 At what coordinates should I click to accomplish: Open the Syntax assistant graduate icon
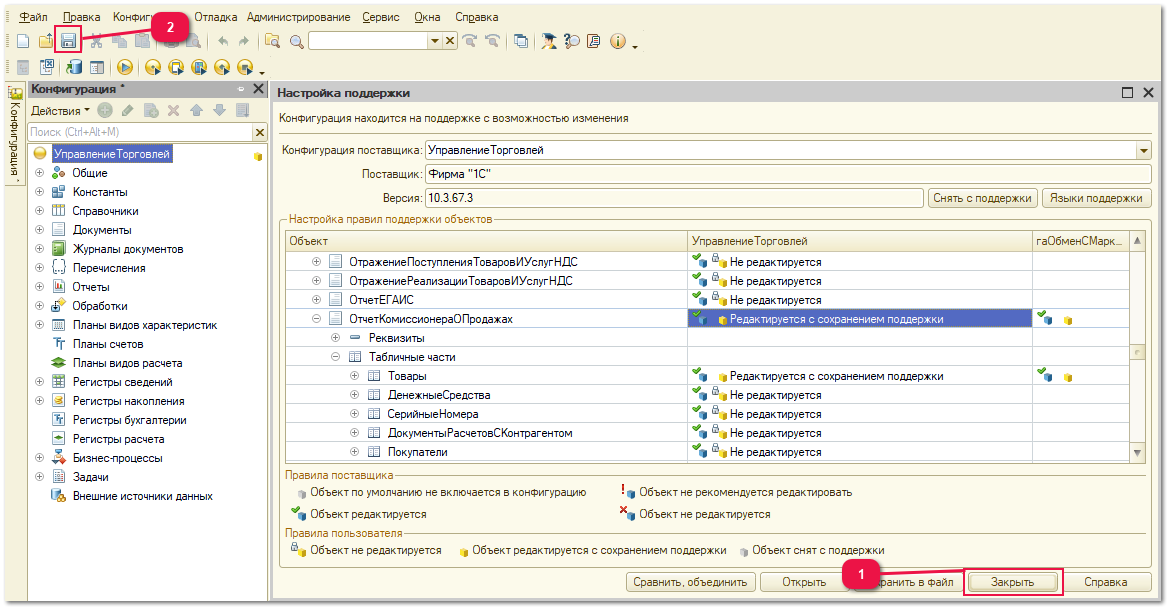(549, 41)
